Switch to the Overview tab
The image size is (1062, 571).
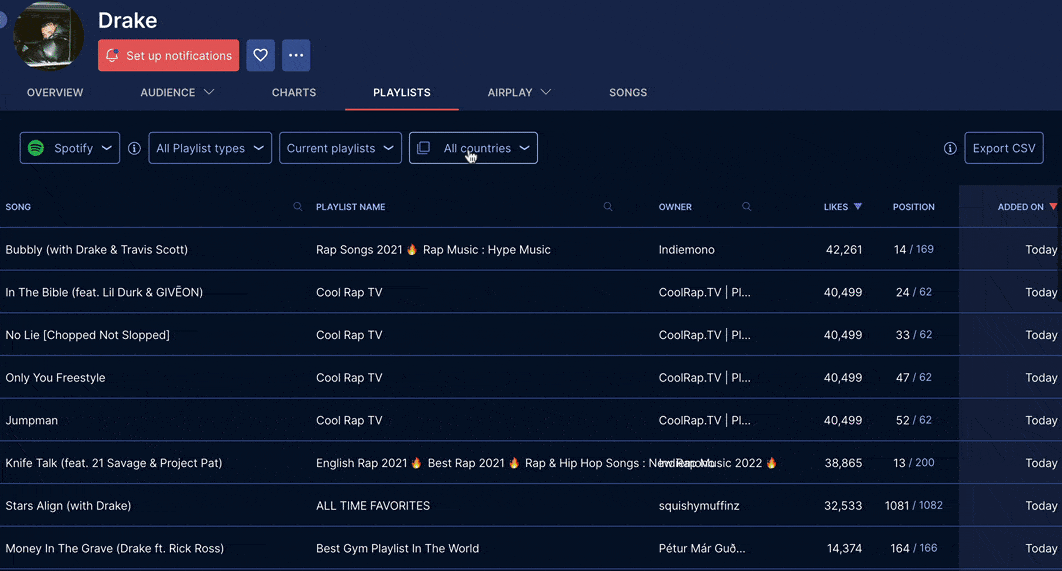[55, 93]
